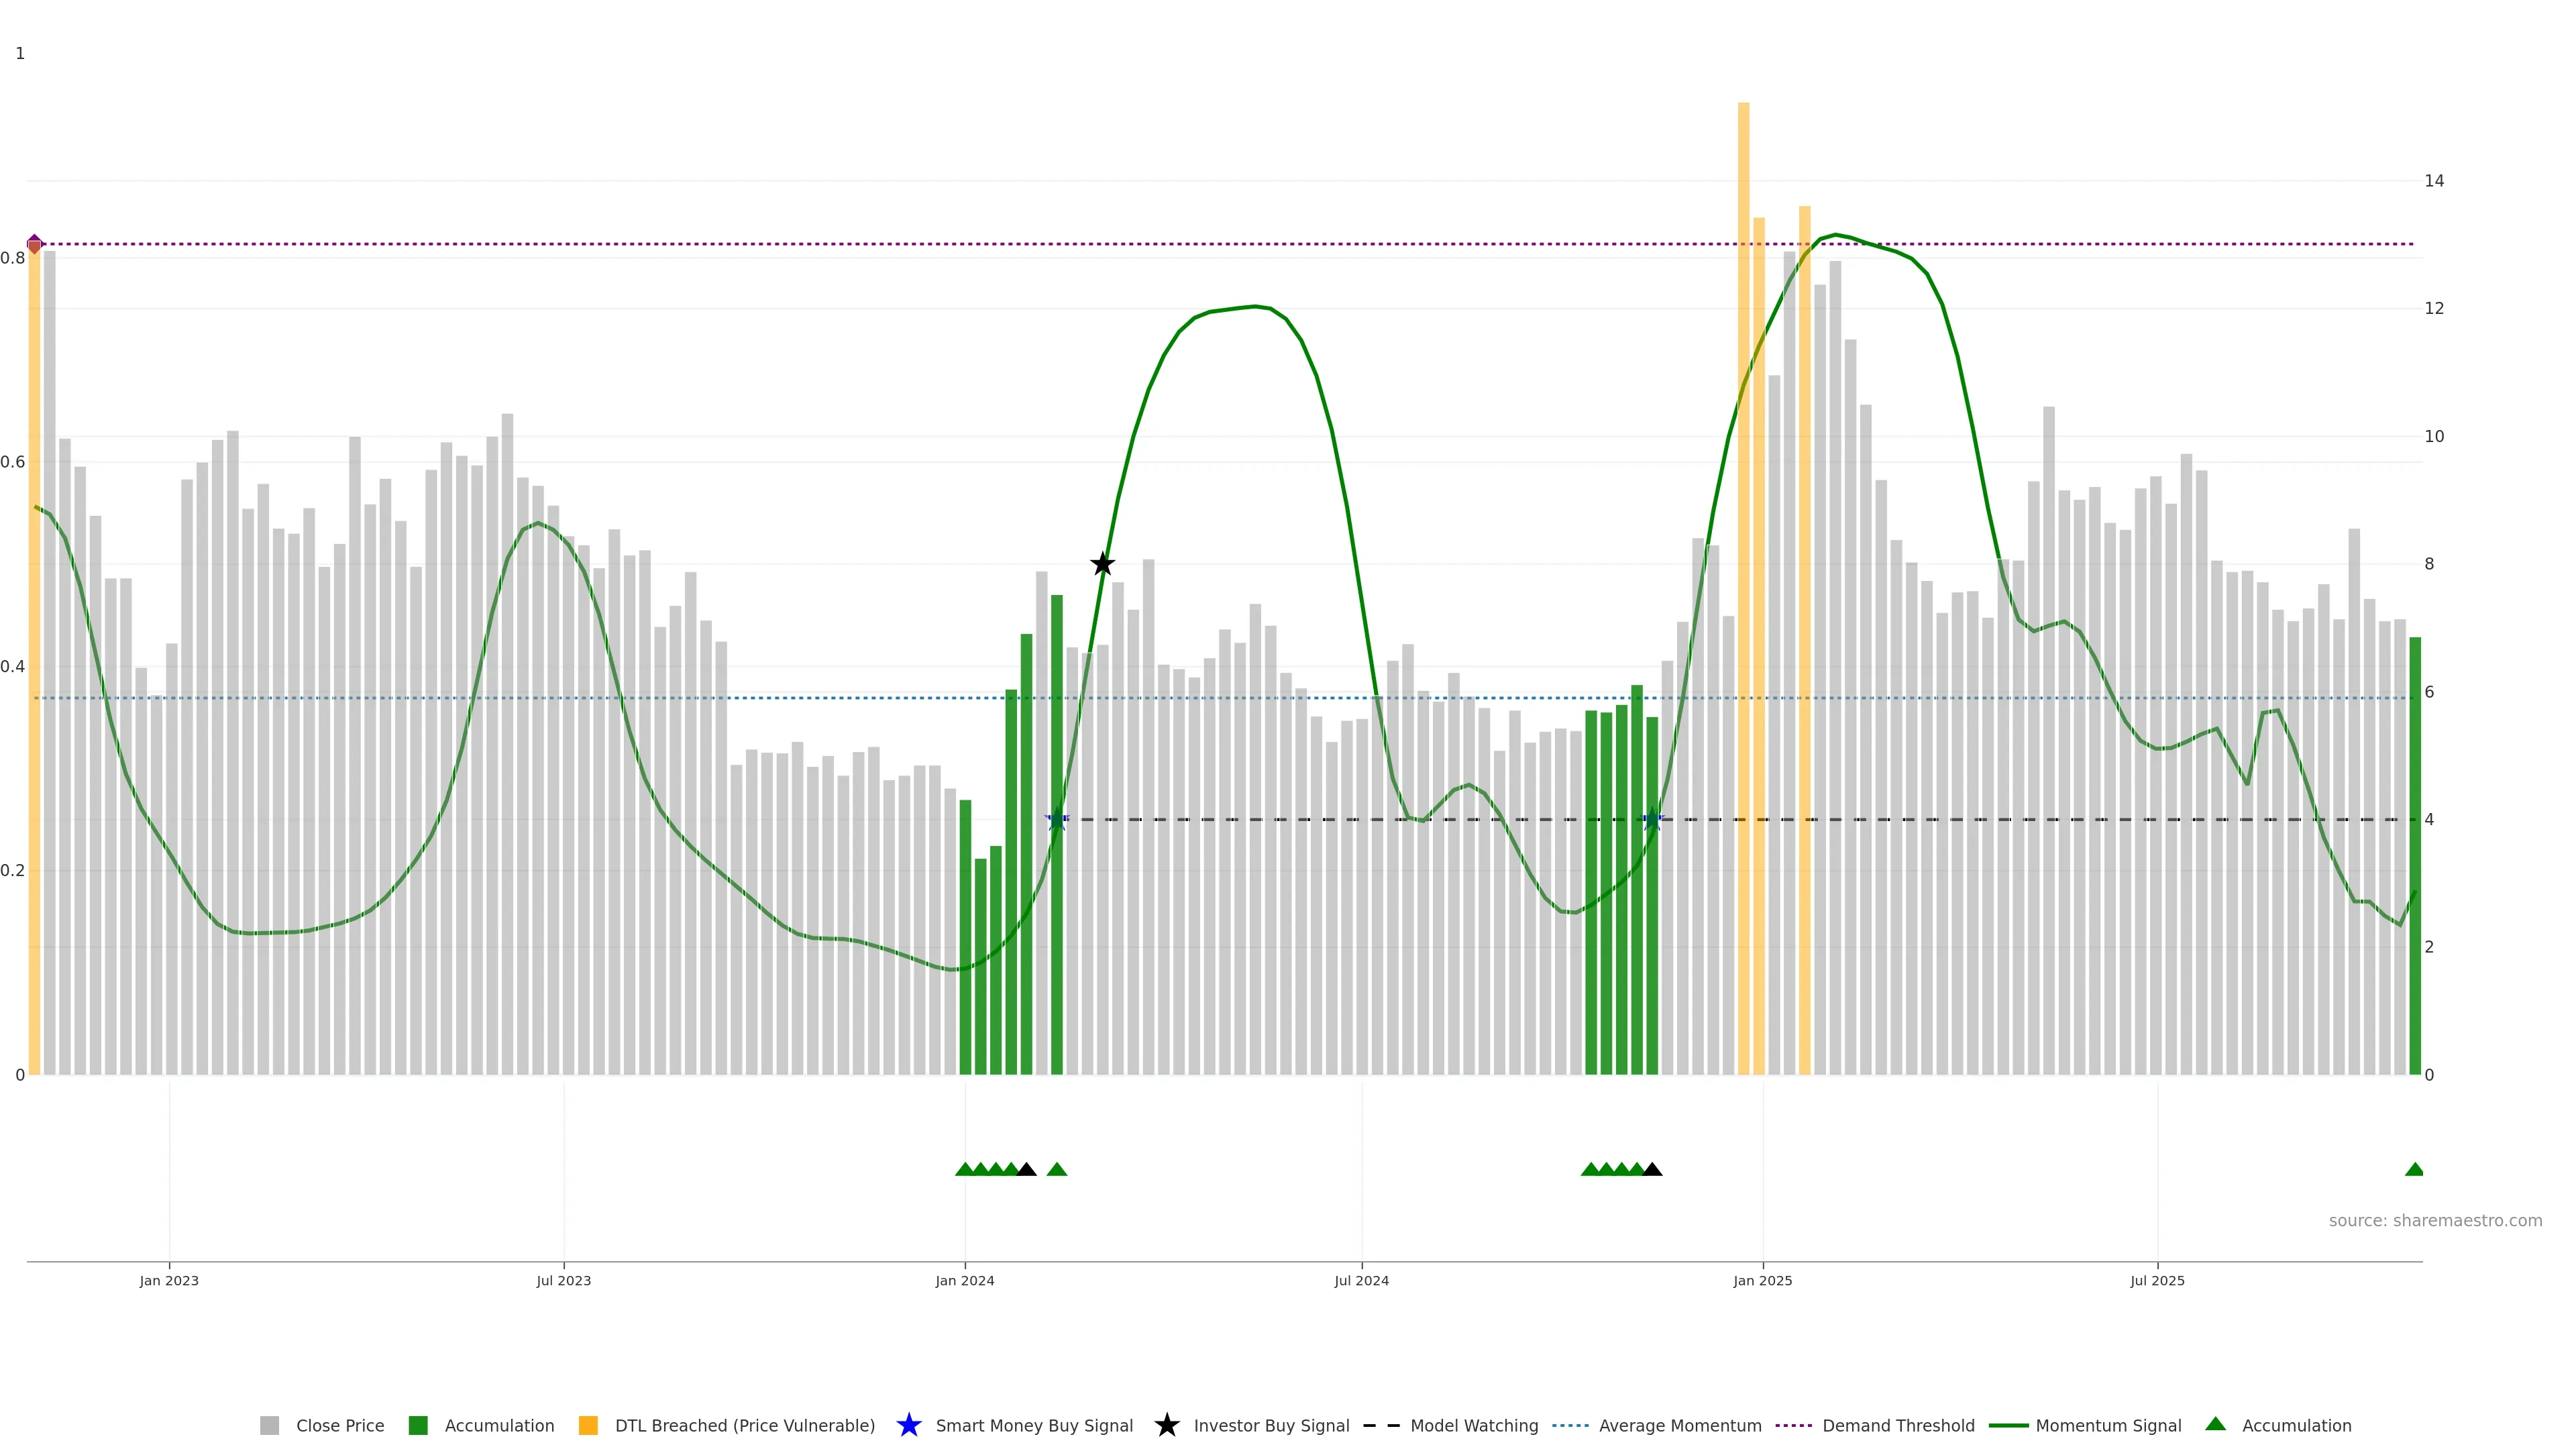Click the black Investor Buy Signal star on chart

[x=1102, y=564]
